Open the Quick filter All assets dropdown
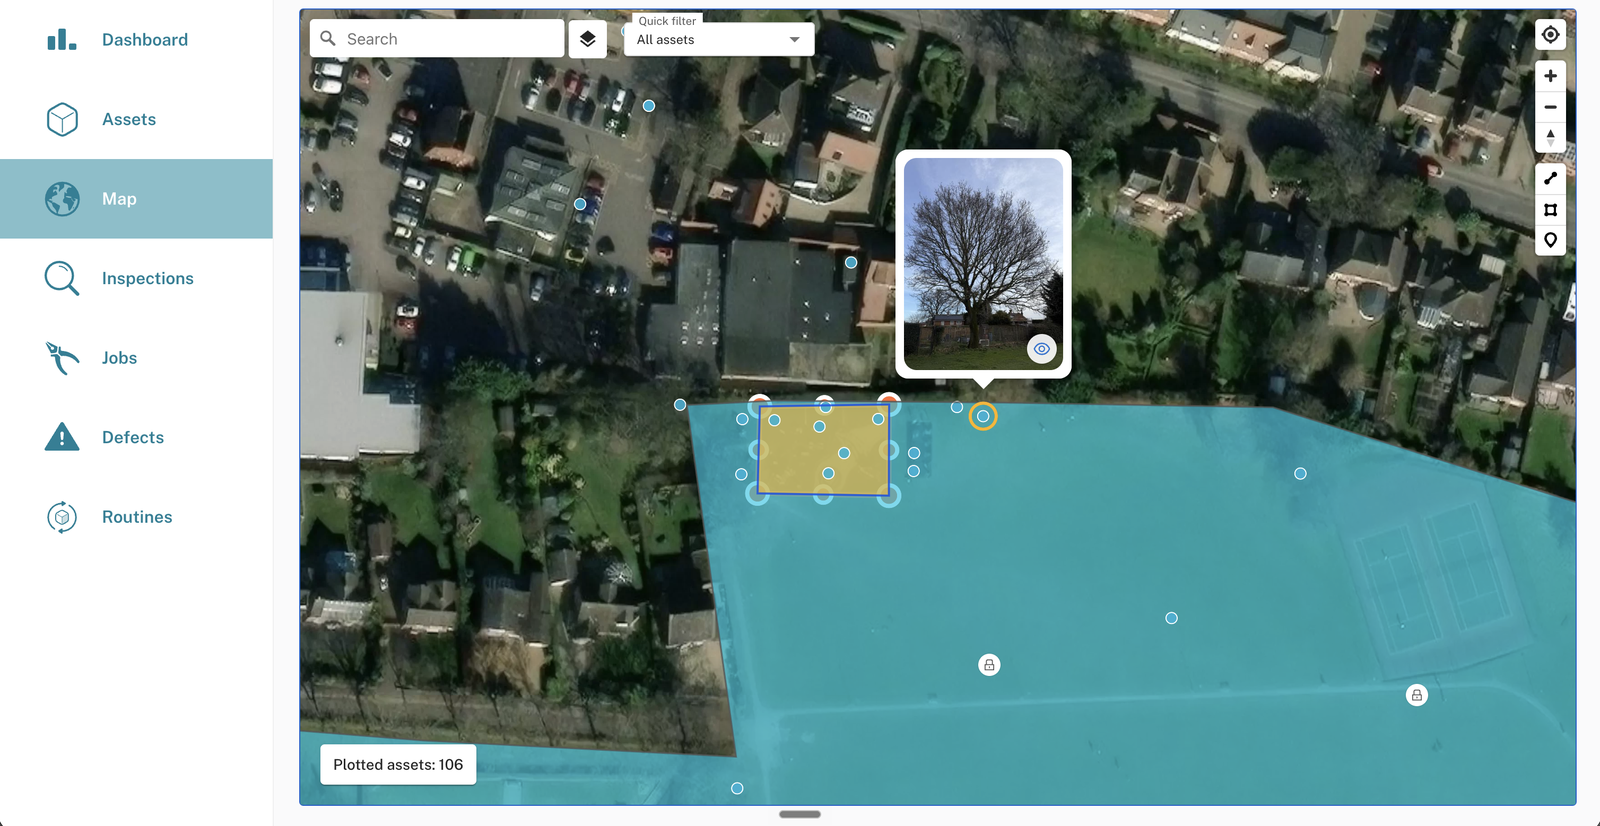 pos(719,39)
